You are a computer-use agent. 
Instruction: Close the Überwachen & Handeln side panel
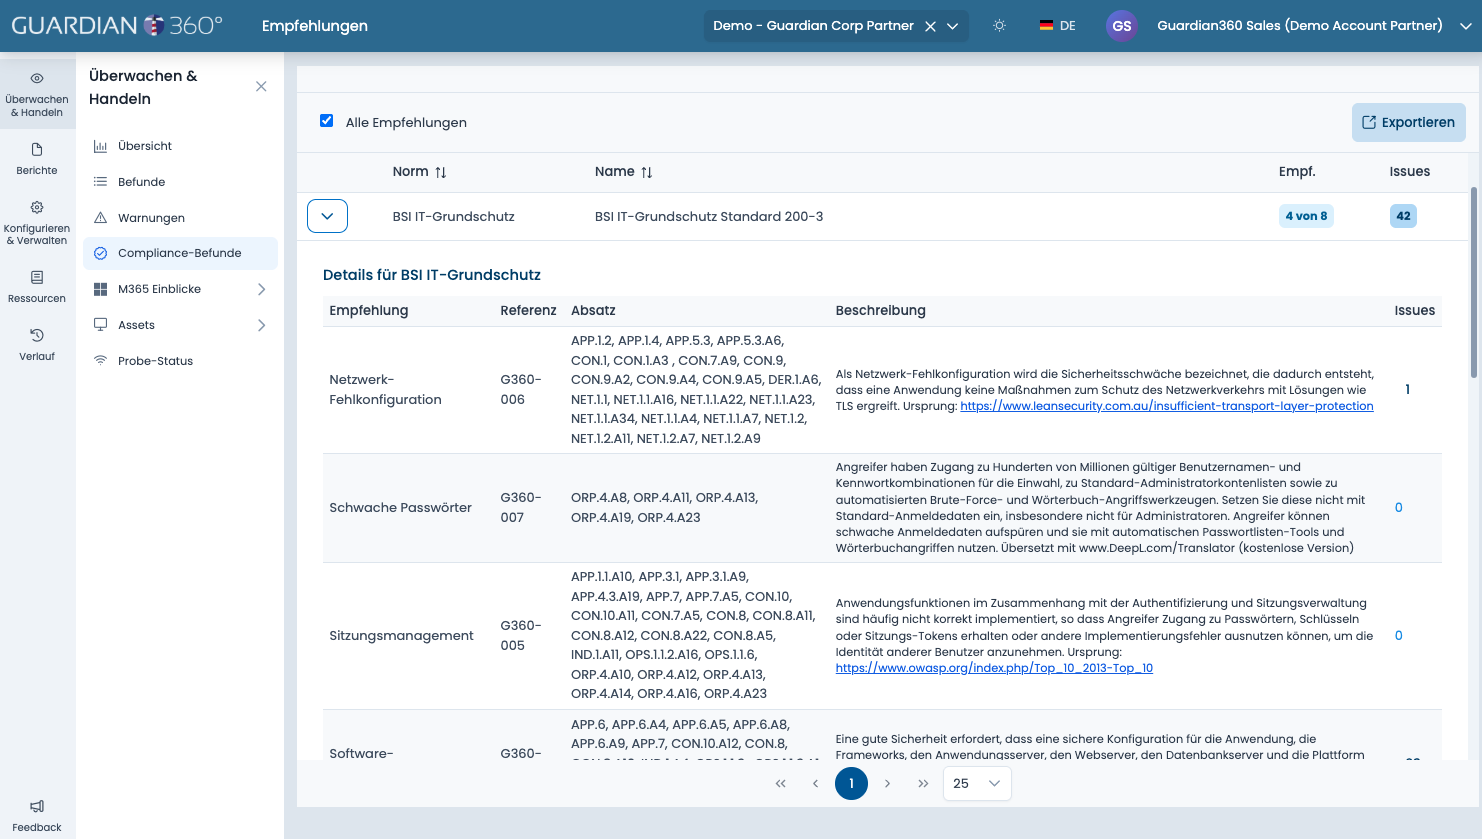point(261,87)
